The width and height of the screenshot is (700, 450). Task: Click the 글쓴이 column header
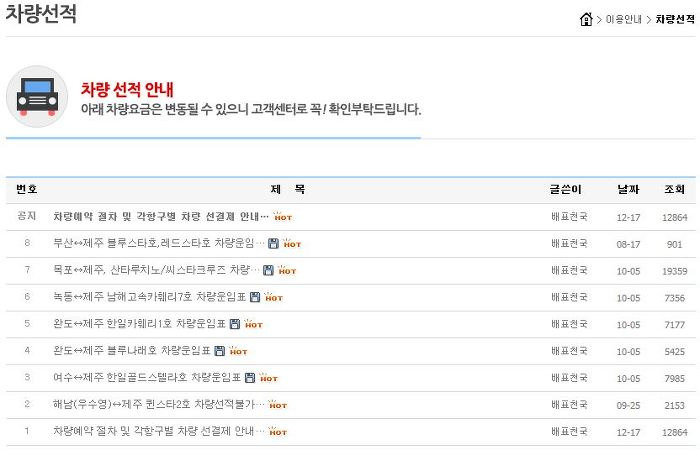coord(565,189)
